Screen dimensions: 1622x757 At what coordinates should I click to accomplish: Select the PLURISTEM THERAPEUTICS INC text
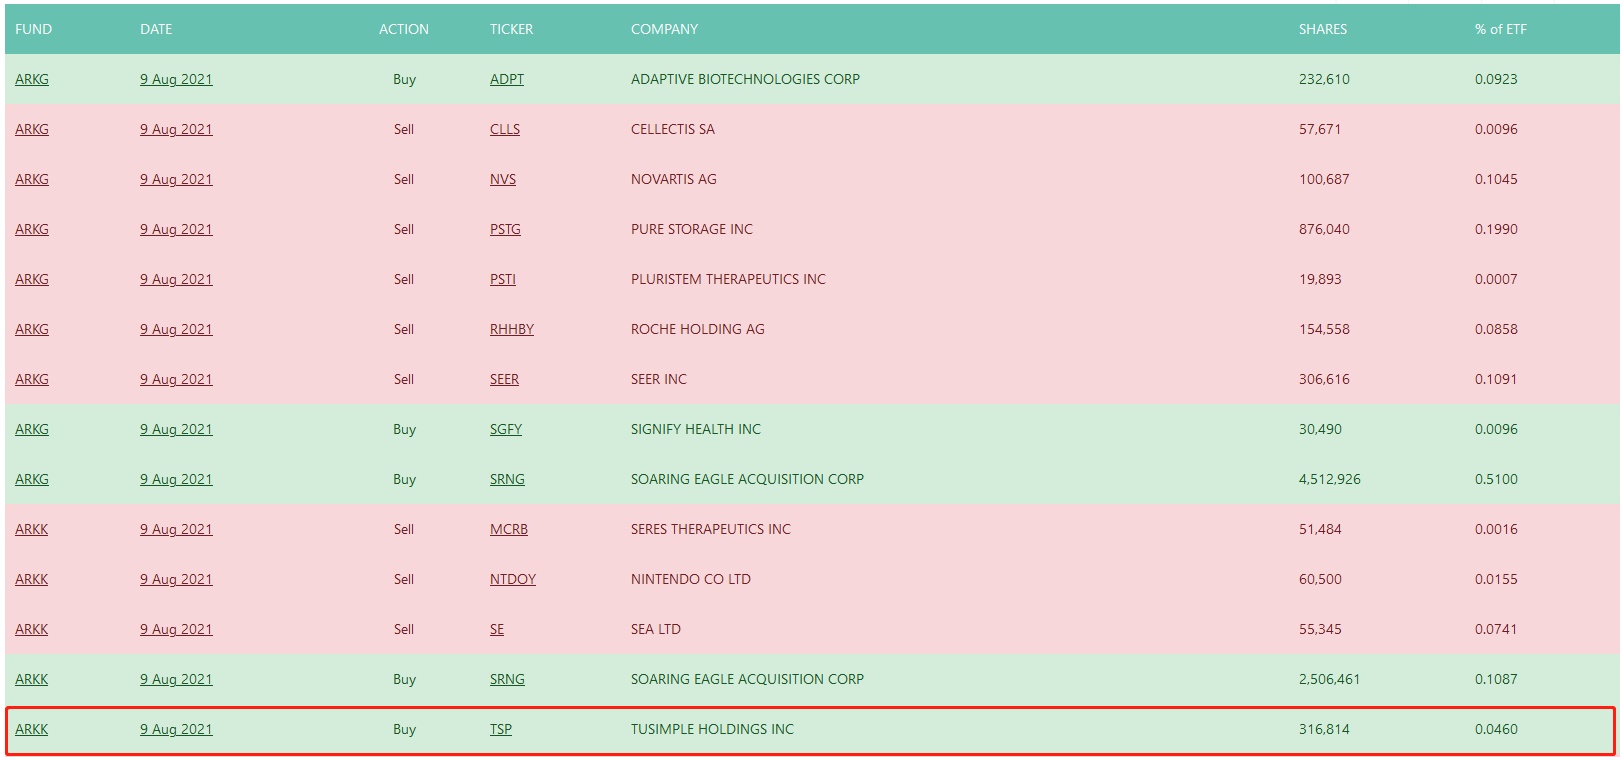728,279
